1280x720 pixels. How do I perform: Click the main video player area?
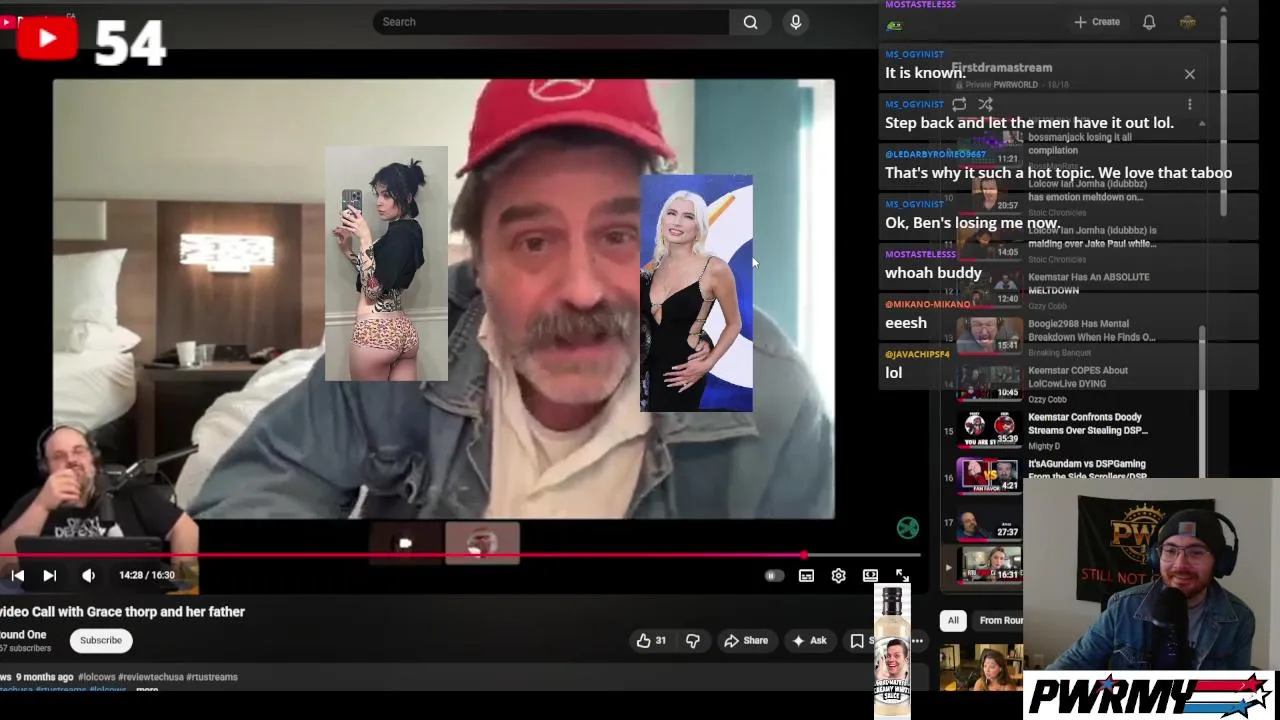(443, 299)
